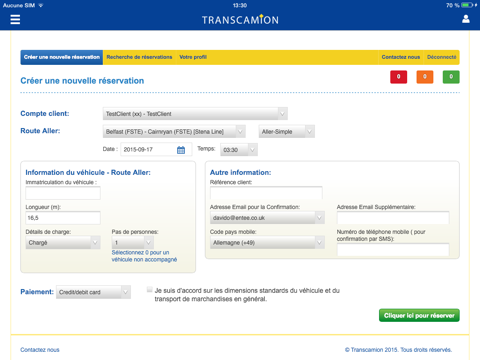Click the Déconnecté tab
The height and width of the screenshot is (360, 480).
(441, 57)
